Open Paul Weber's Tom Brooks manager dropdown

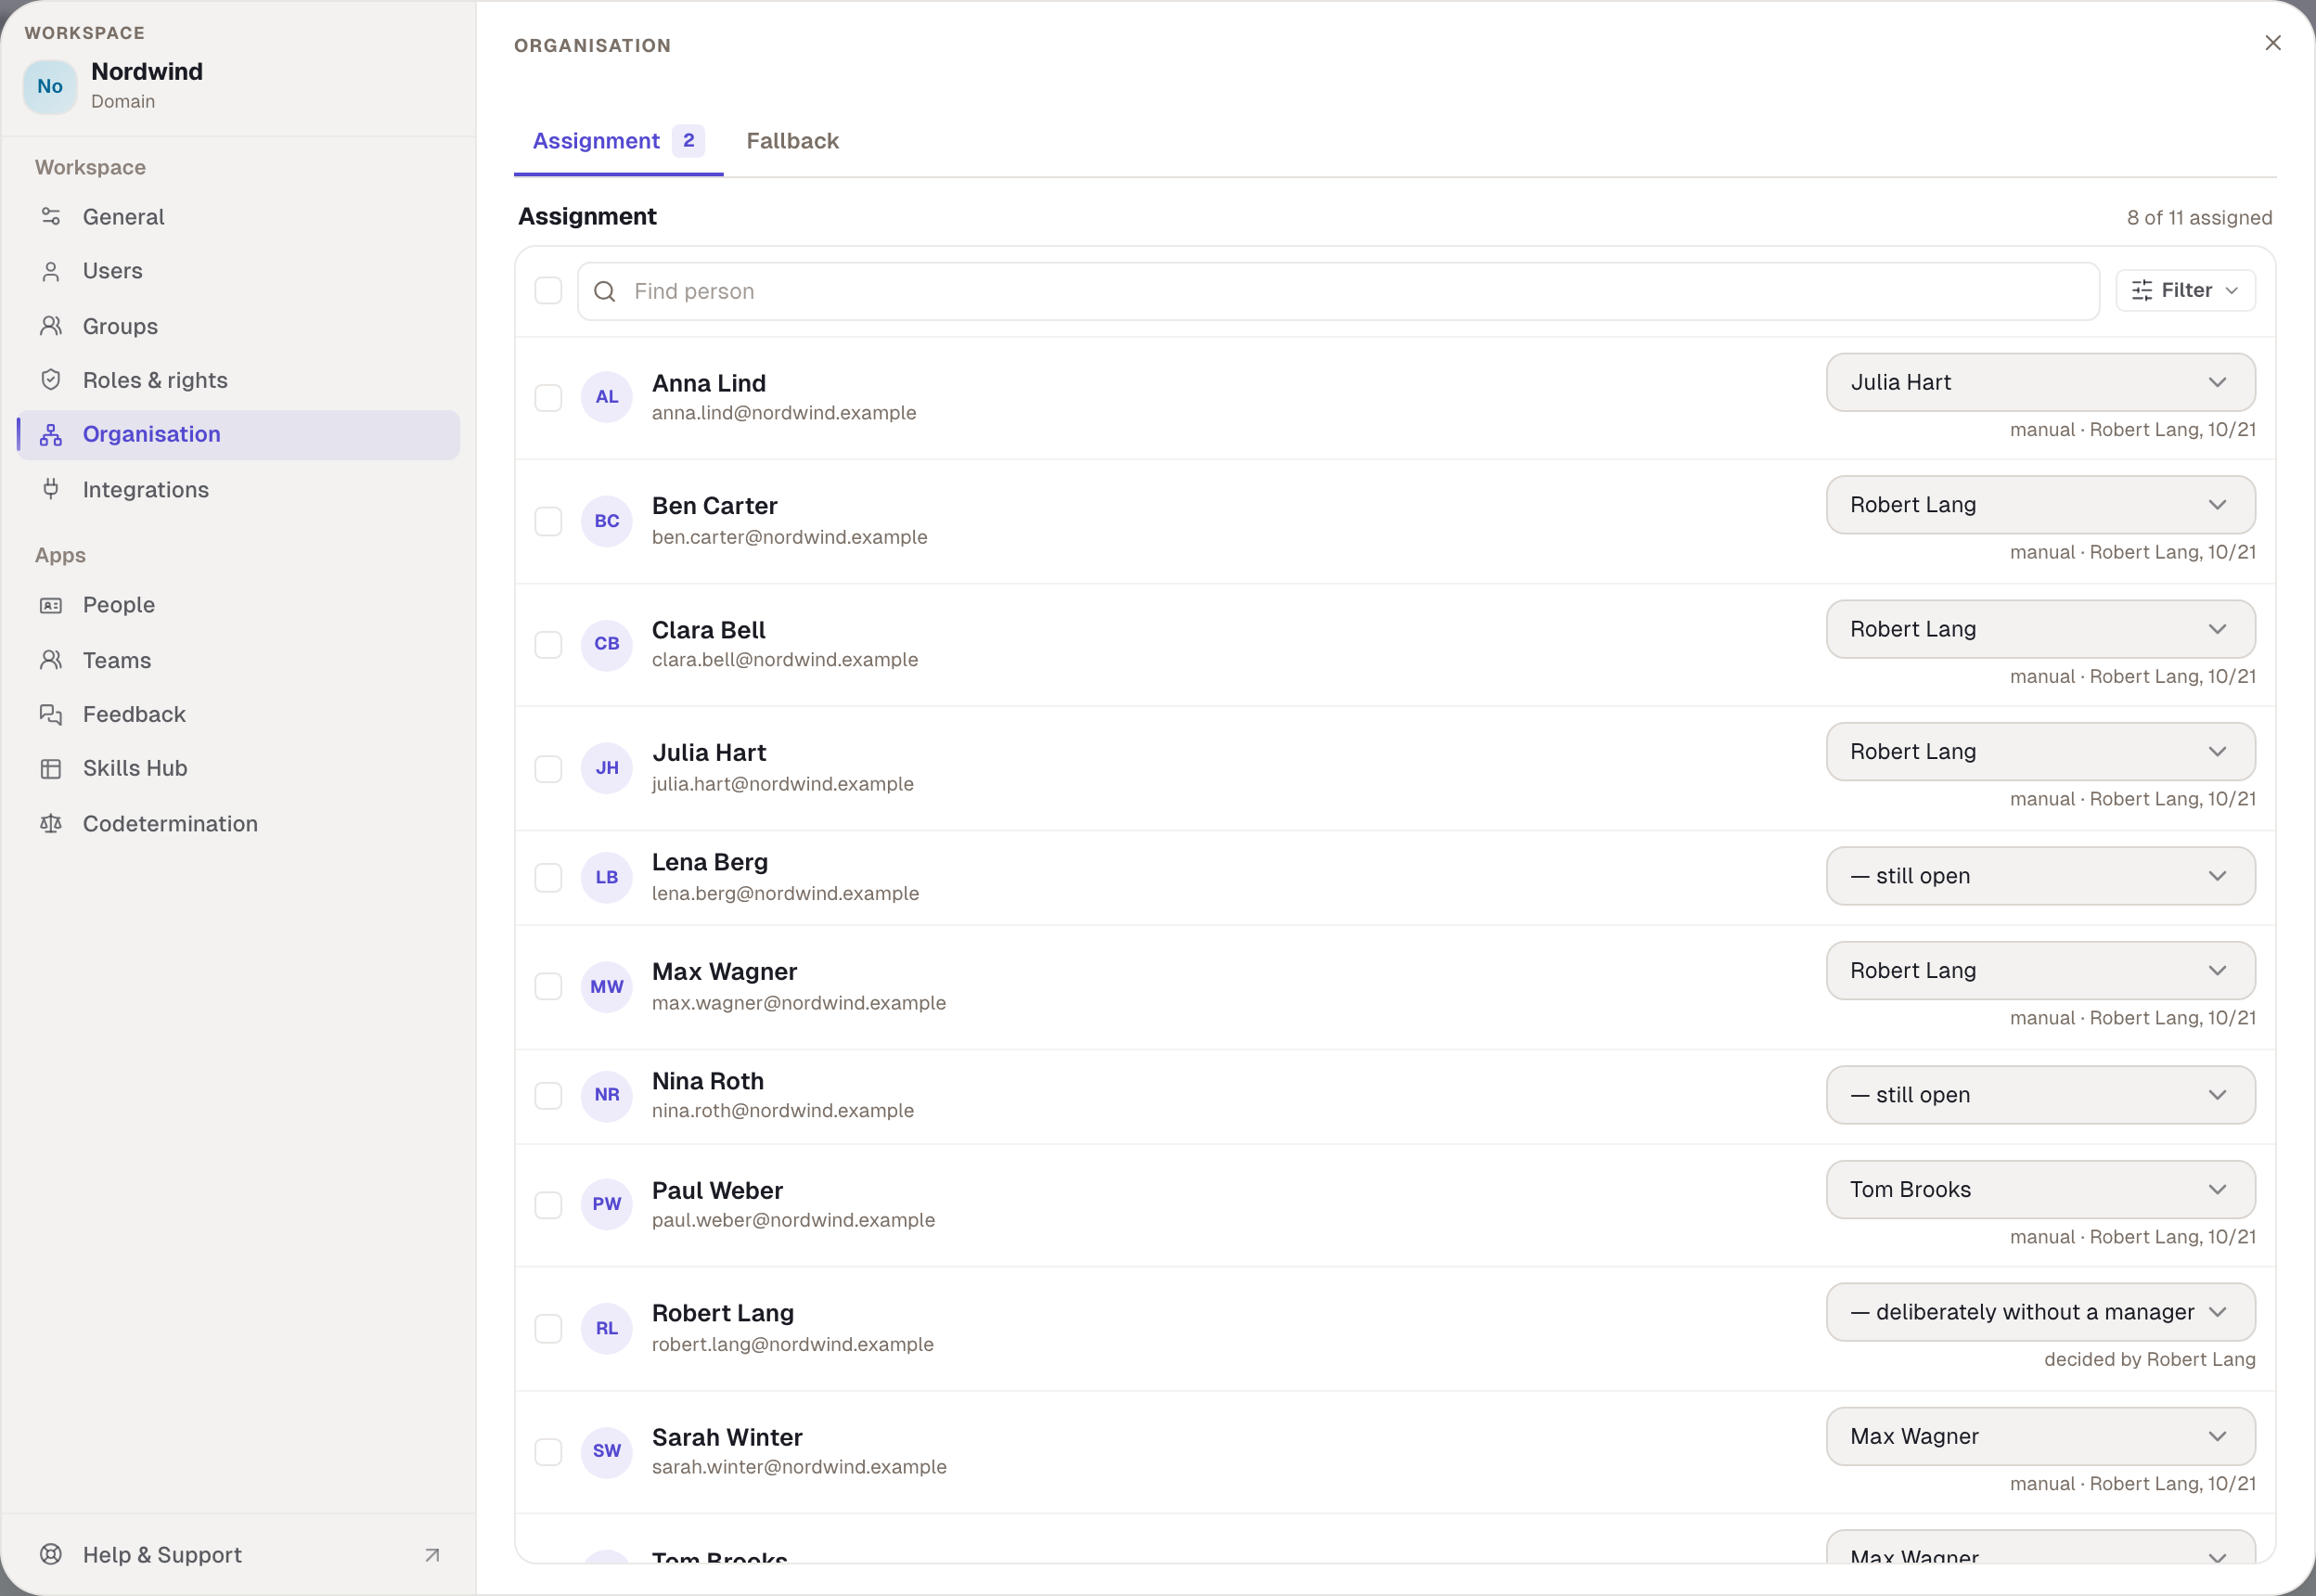2040,1189
